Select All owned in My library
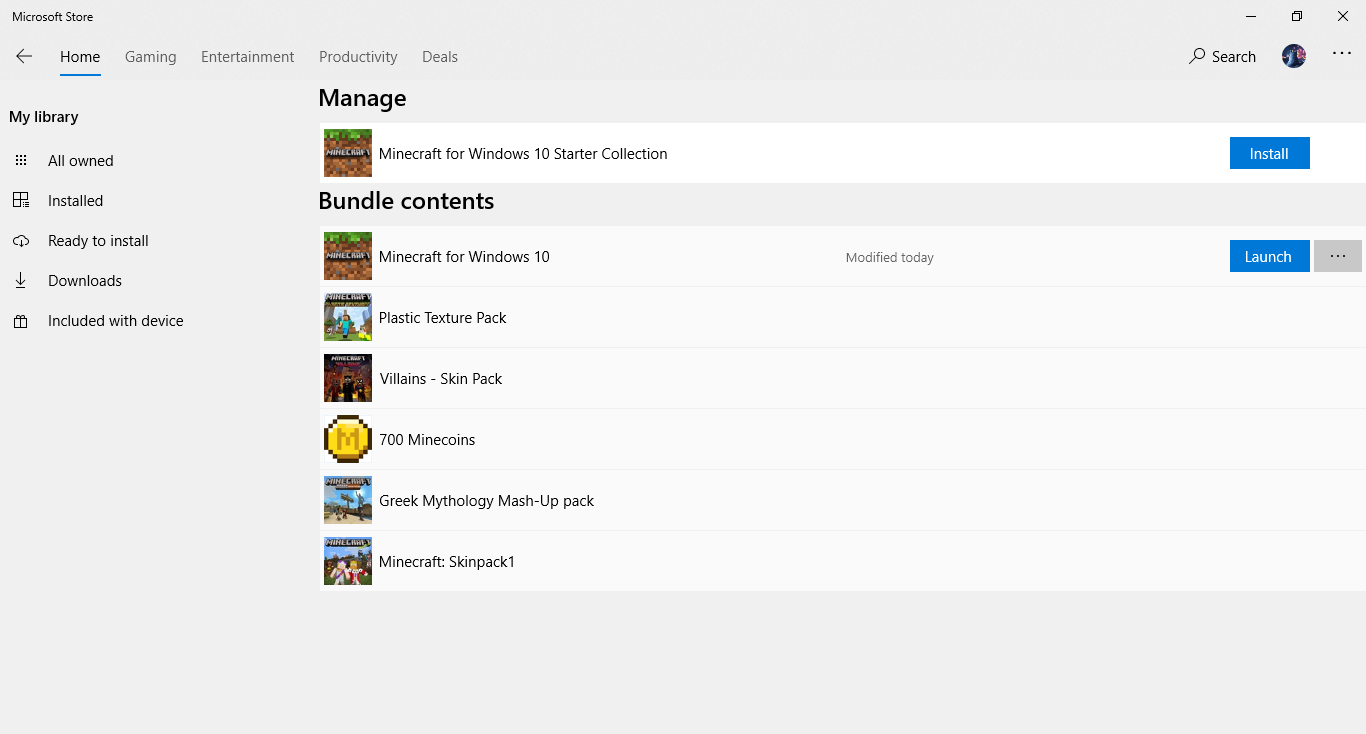 (x=81, y=161)
